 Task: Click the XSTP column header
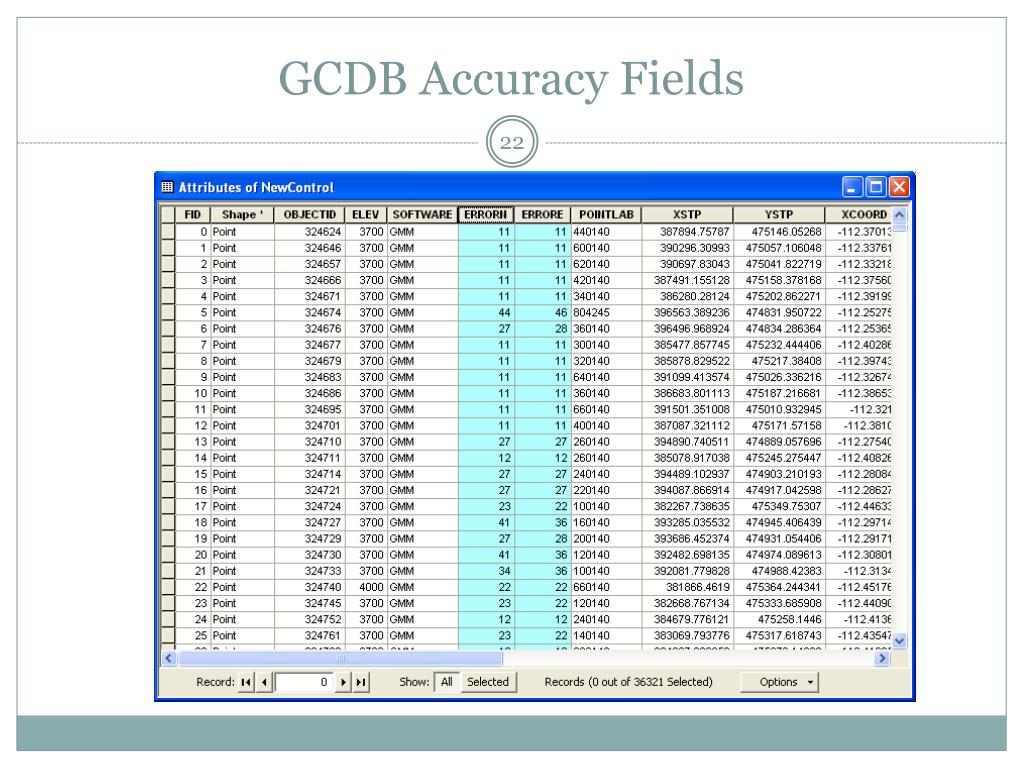point(686,214)
